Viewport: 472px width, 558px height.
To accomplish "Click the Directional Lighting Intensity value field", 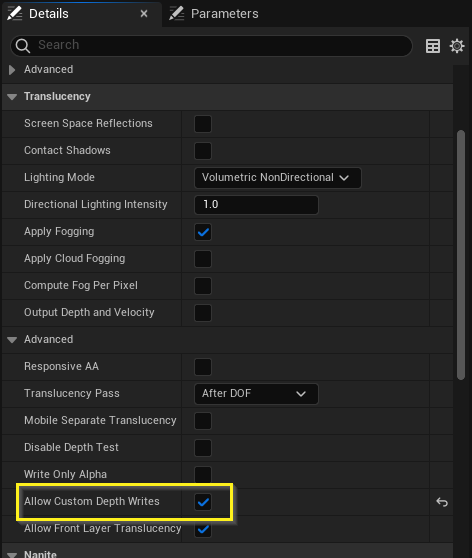I will tap(256, 205).
